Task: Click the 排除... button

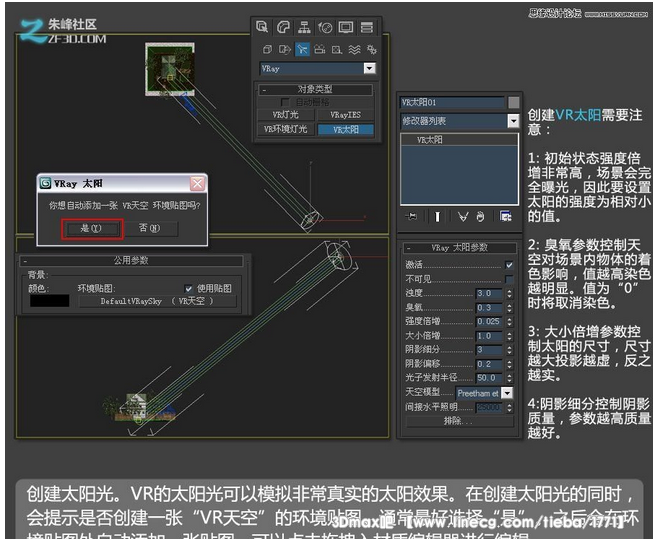Action: tap(459, 421)
